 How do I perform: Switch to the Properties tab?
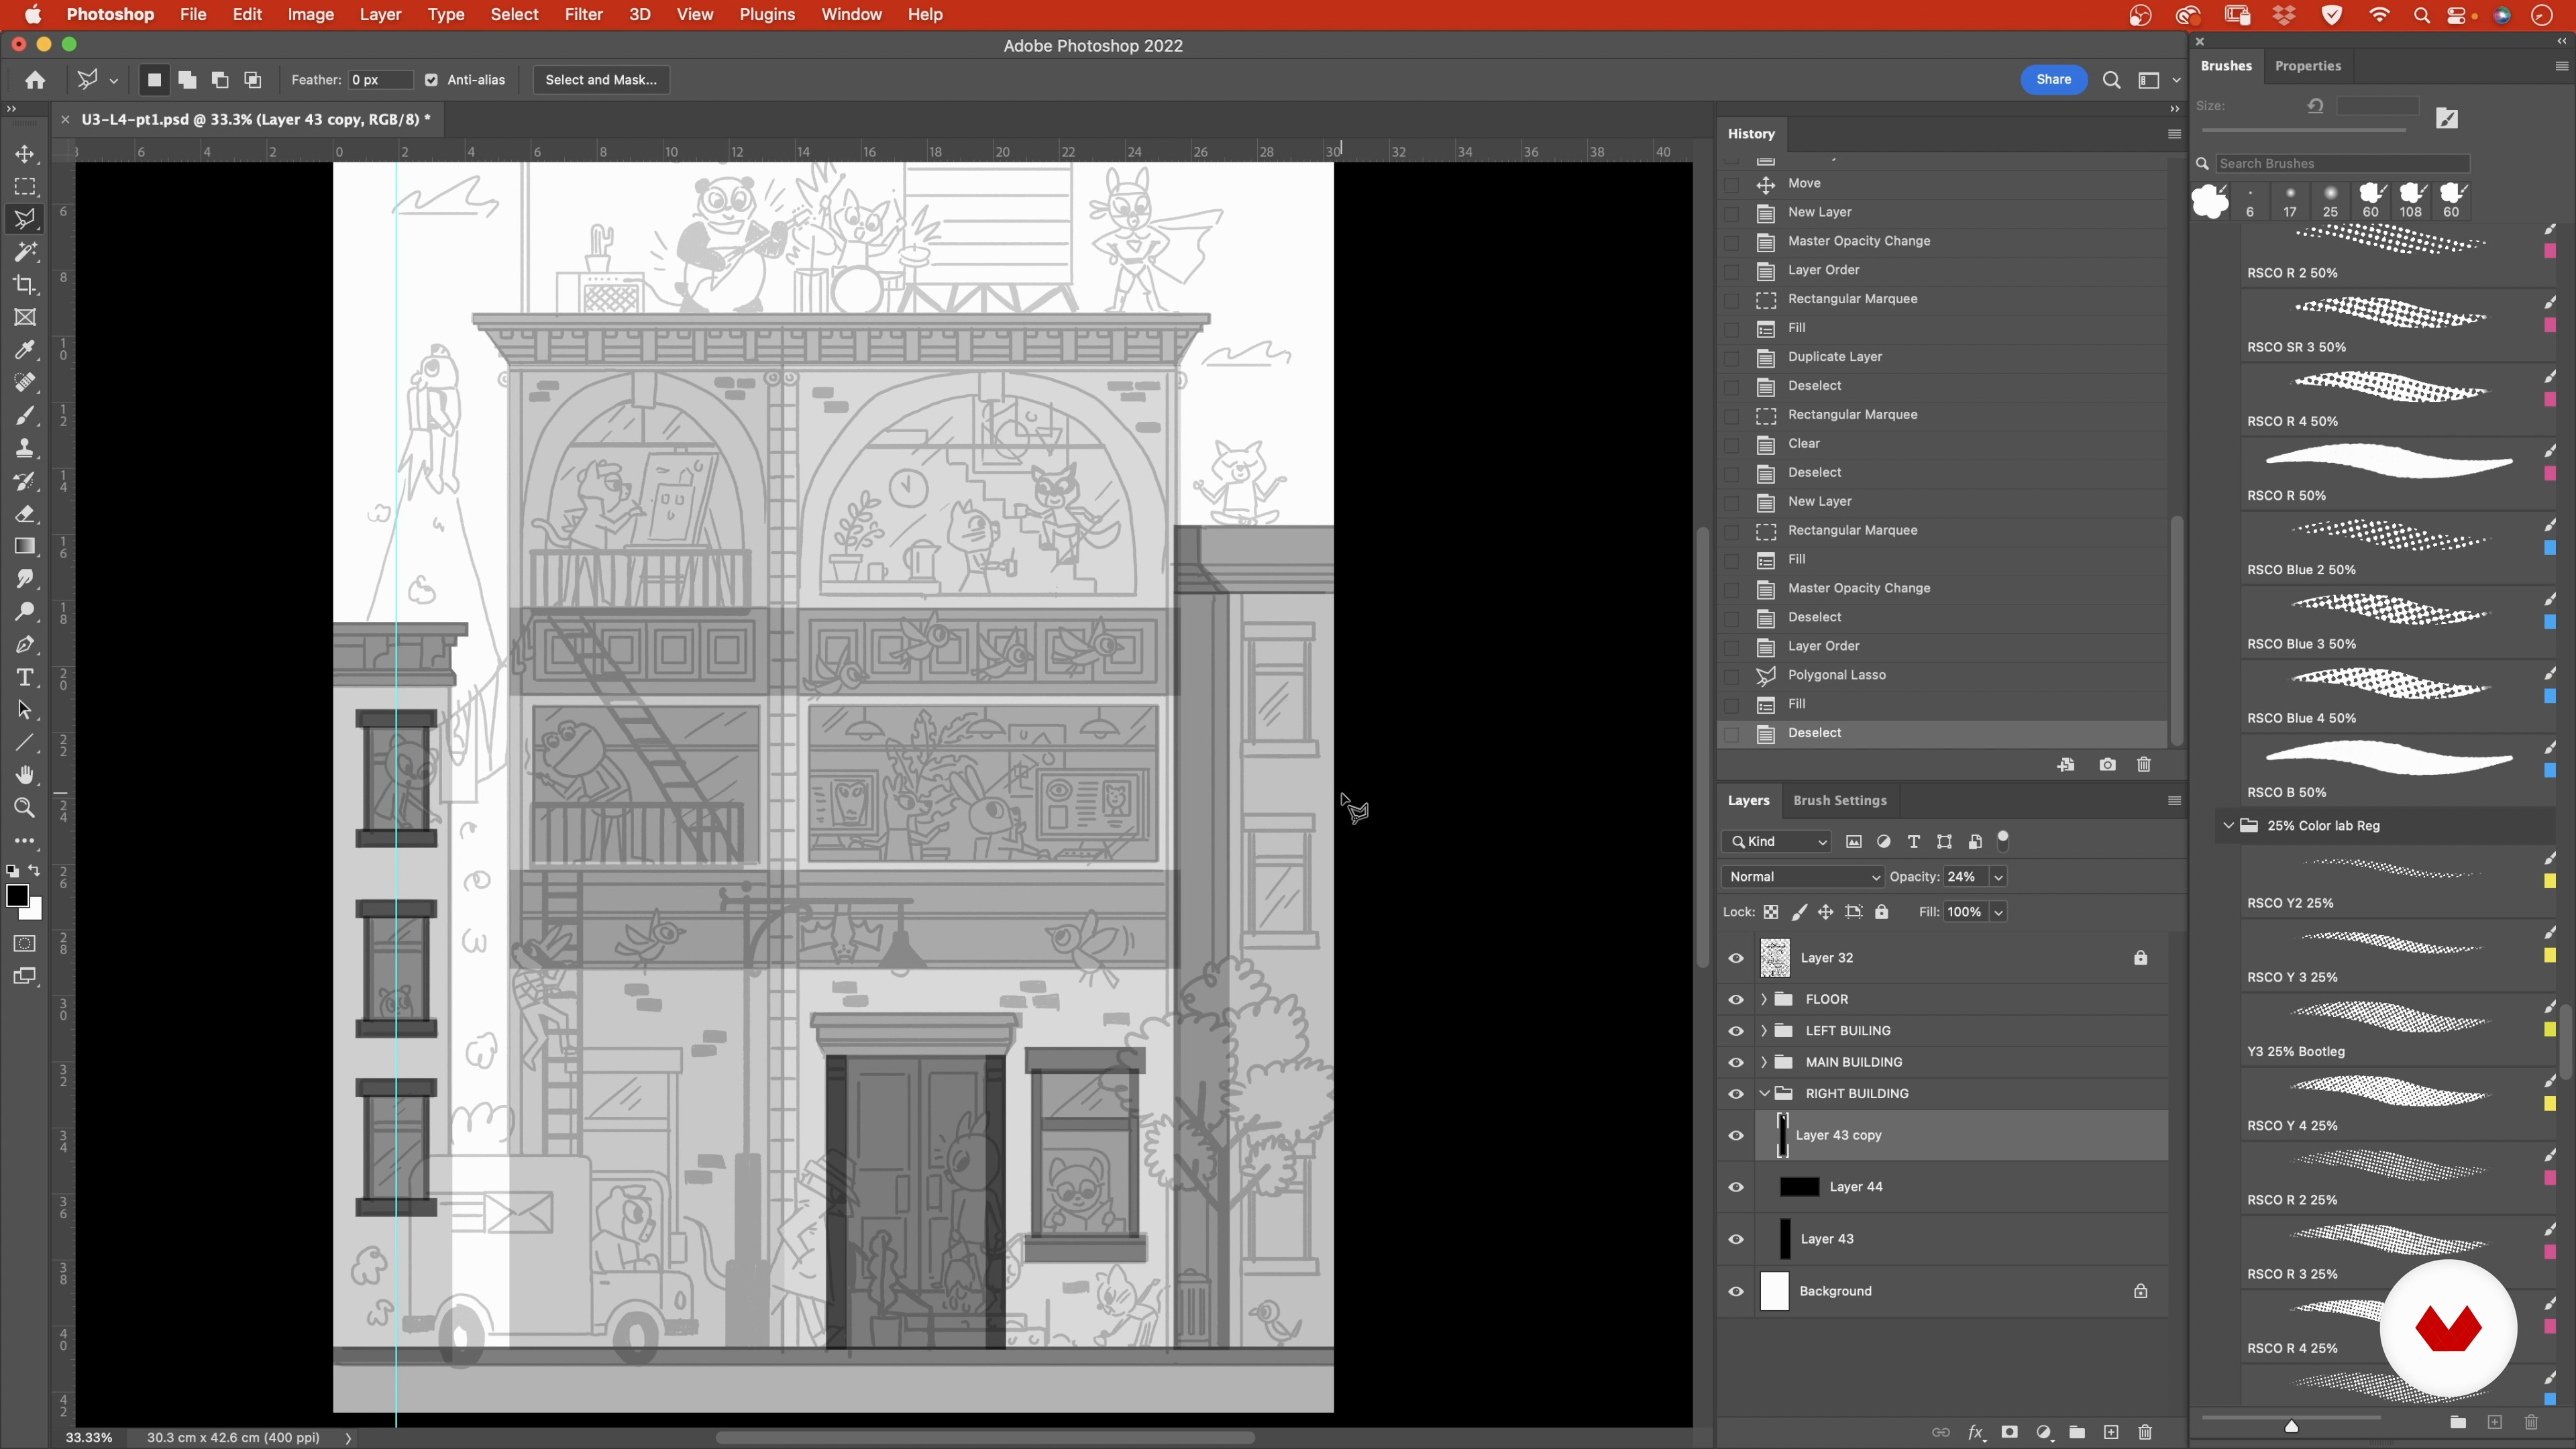[x=2307, y=66]
